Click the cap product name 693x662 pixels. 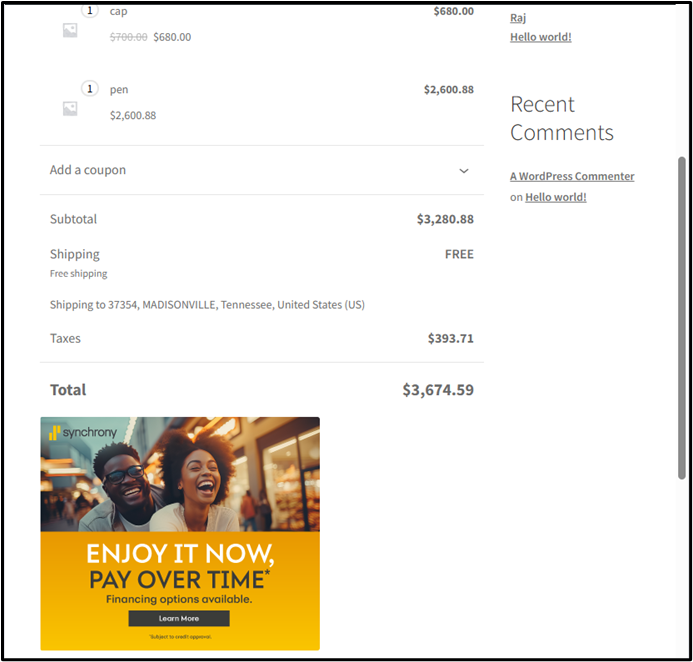(119, 11)
